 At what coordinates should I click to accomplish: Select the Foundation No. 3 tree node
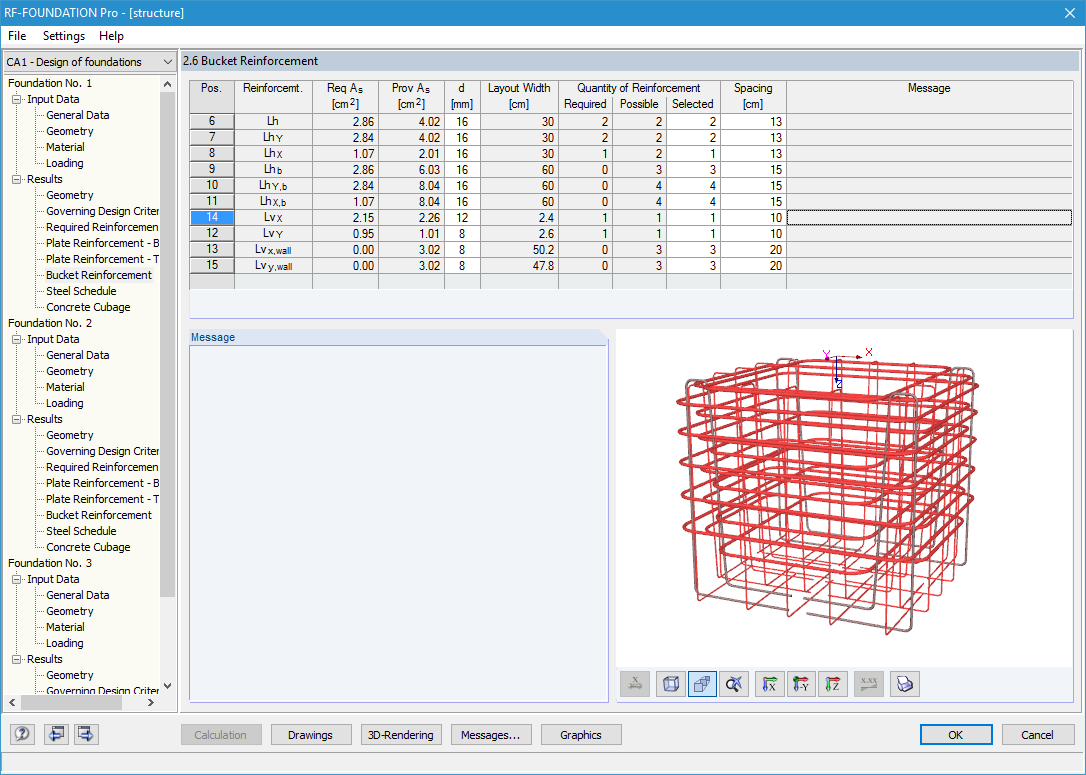(x=50, y=563)
